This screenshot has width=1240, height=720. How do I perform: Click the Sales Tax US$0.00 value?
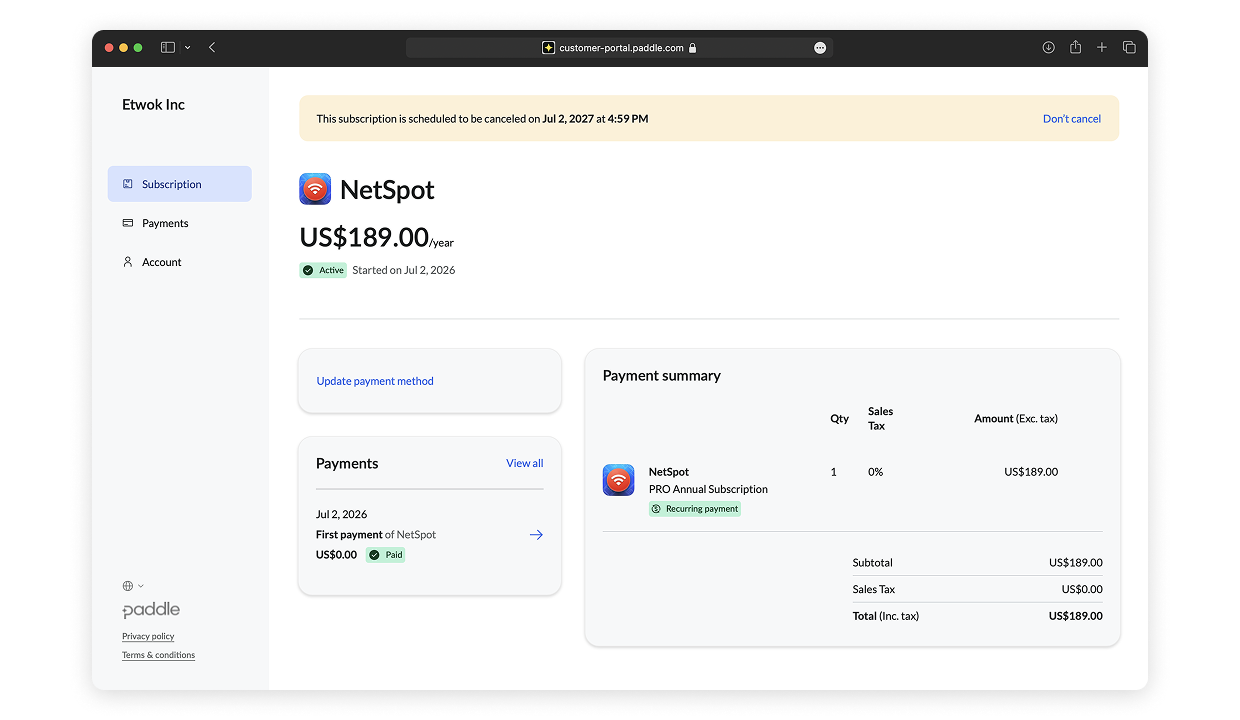(x=1082, y=589)
